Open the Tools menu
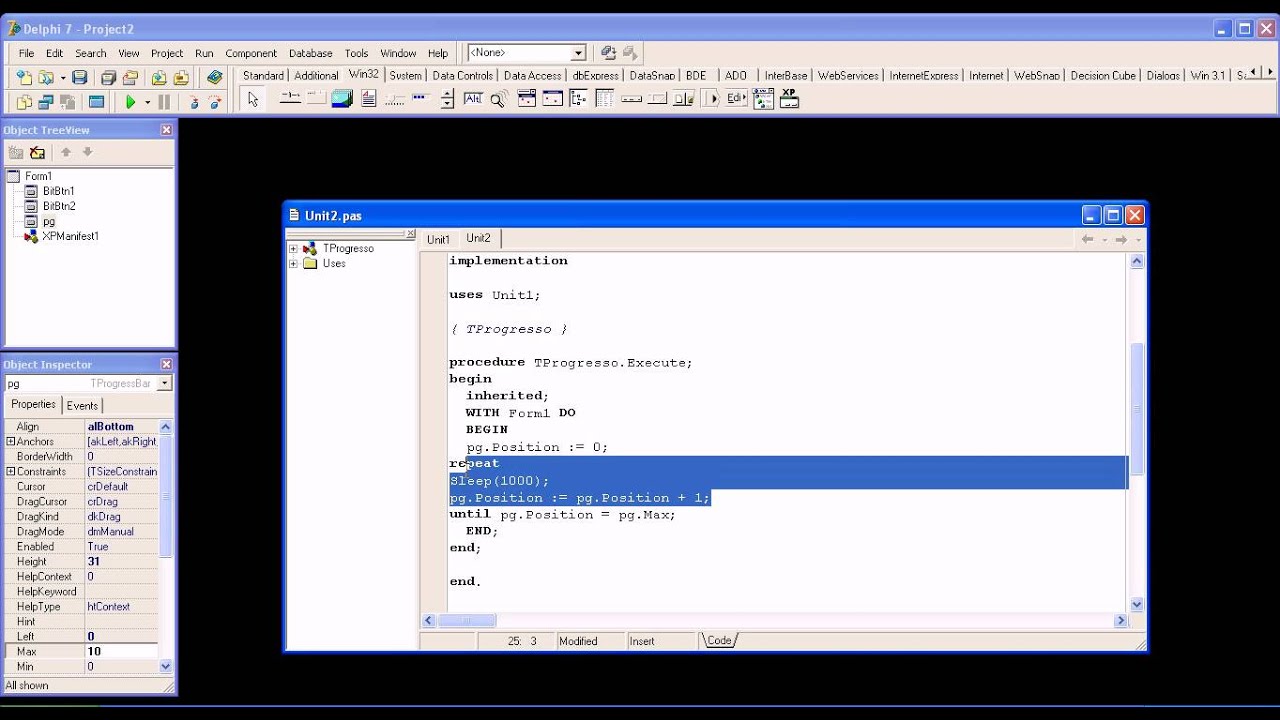Viewport: 1280px width, 720px height. tap(357, 53)
